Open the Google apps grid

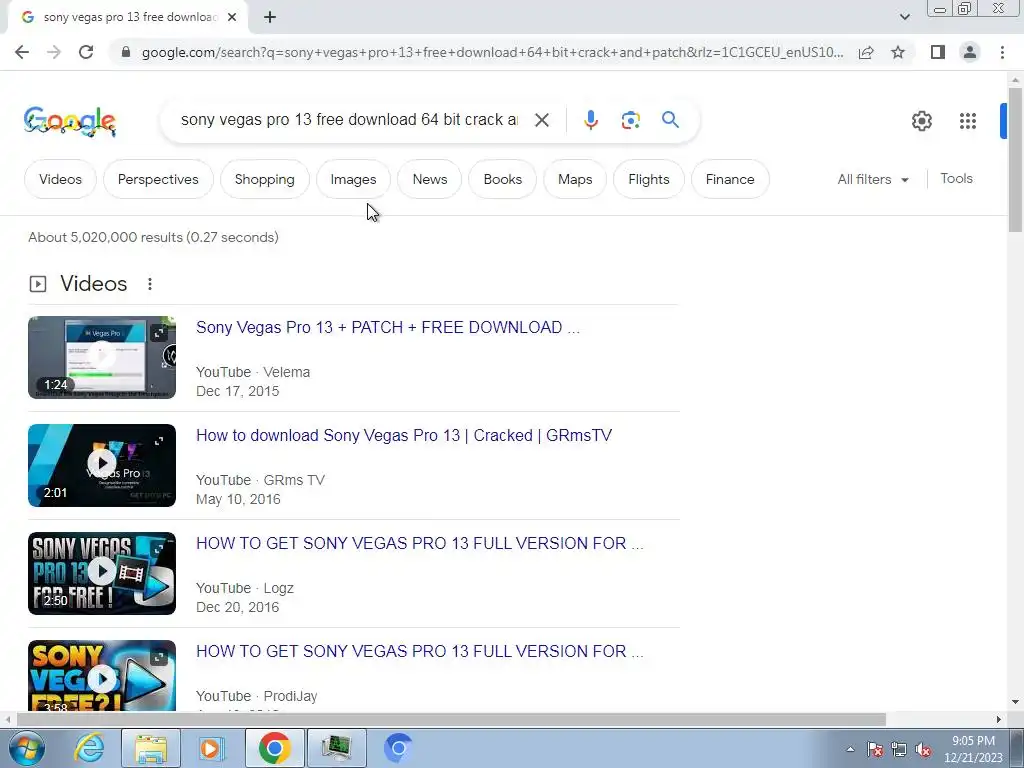(x=968, y=121)
